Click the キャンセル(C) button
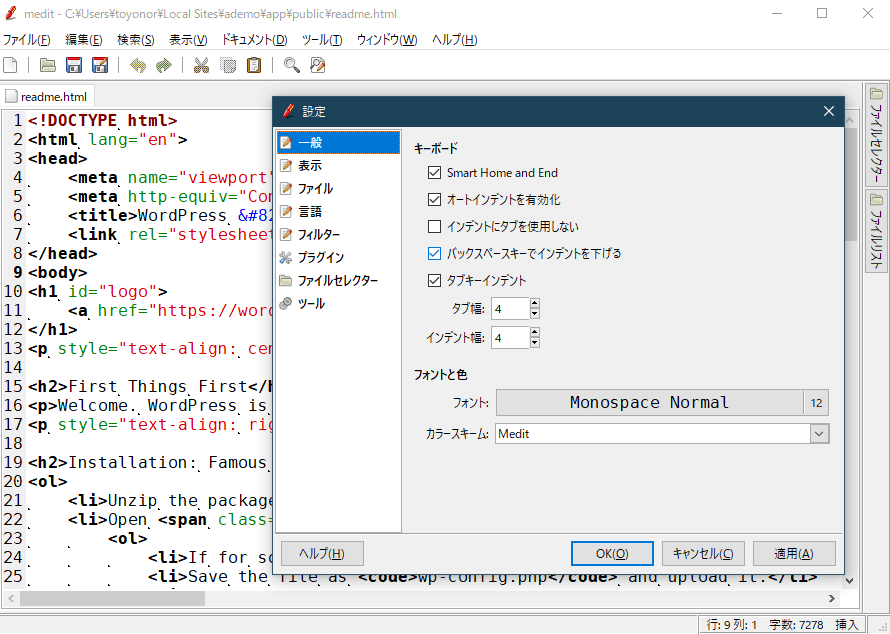890x634 pixels. pos(703,553)
